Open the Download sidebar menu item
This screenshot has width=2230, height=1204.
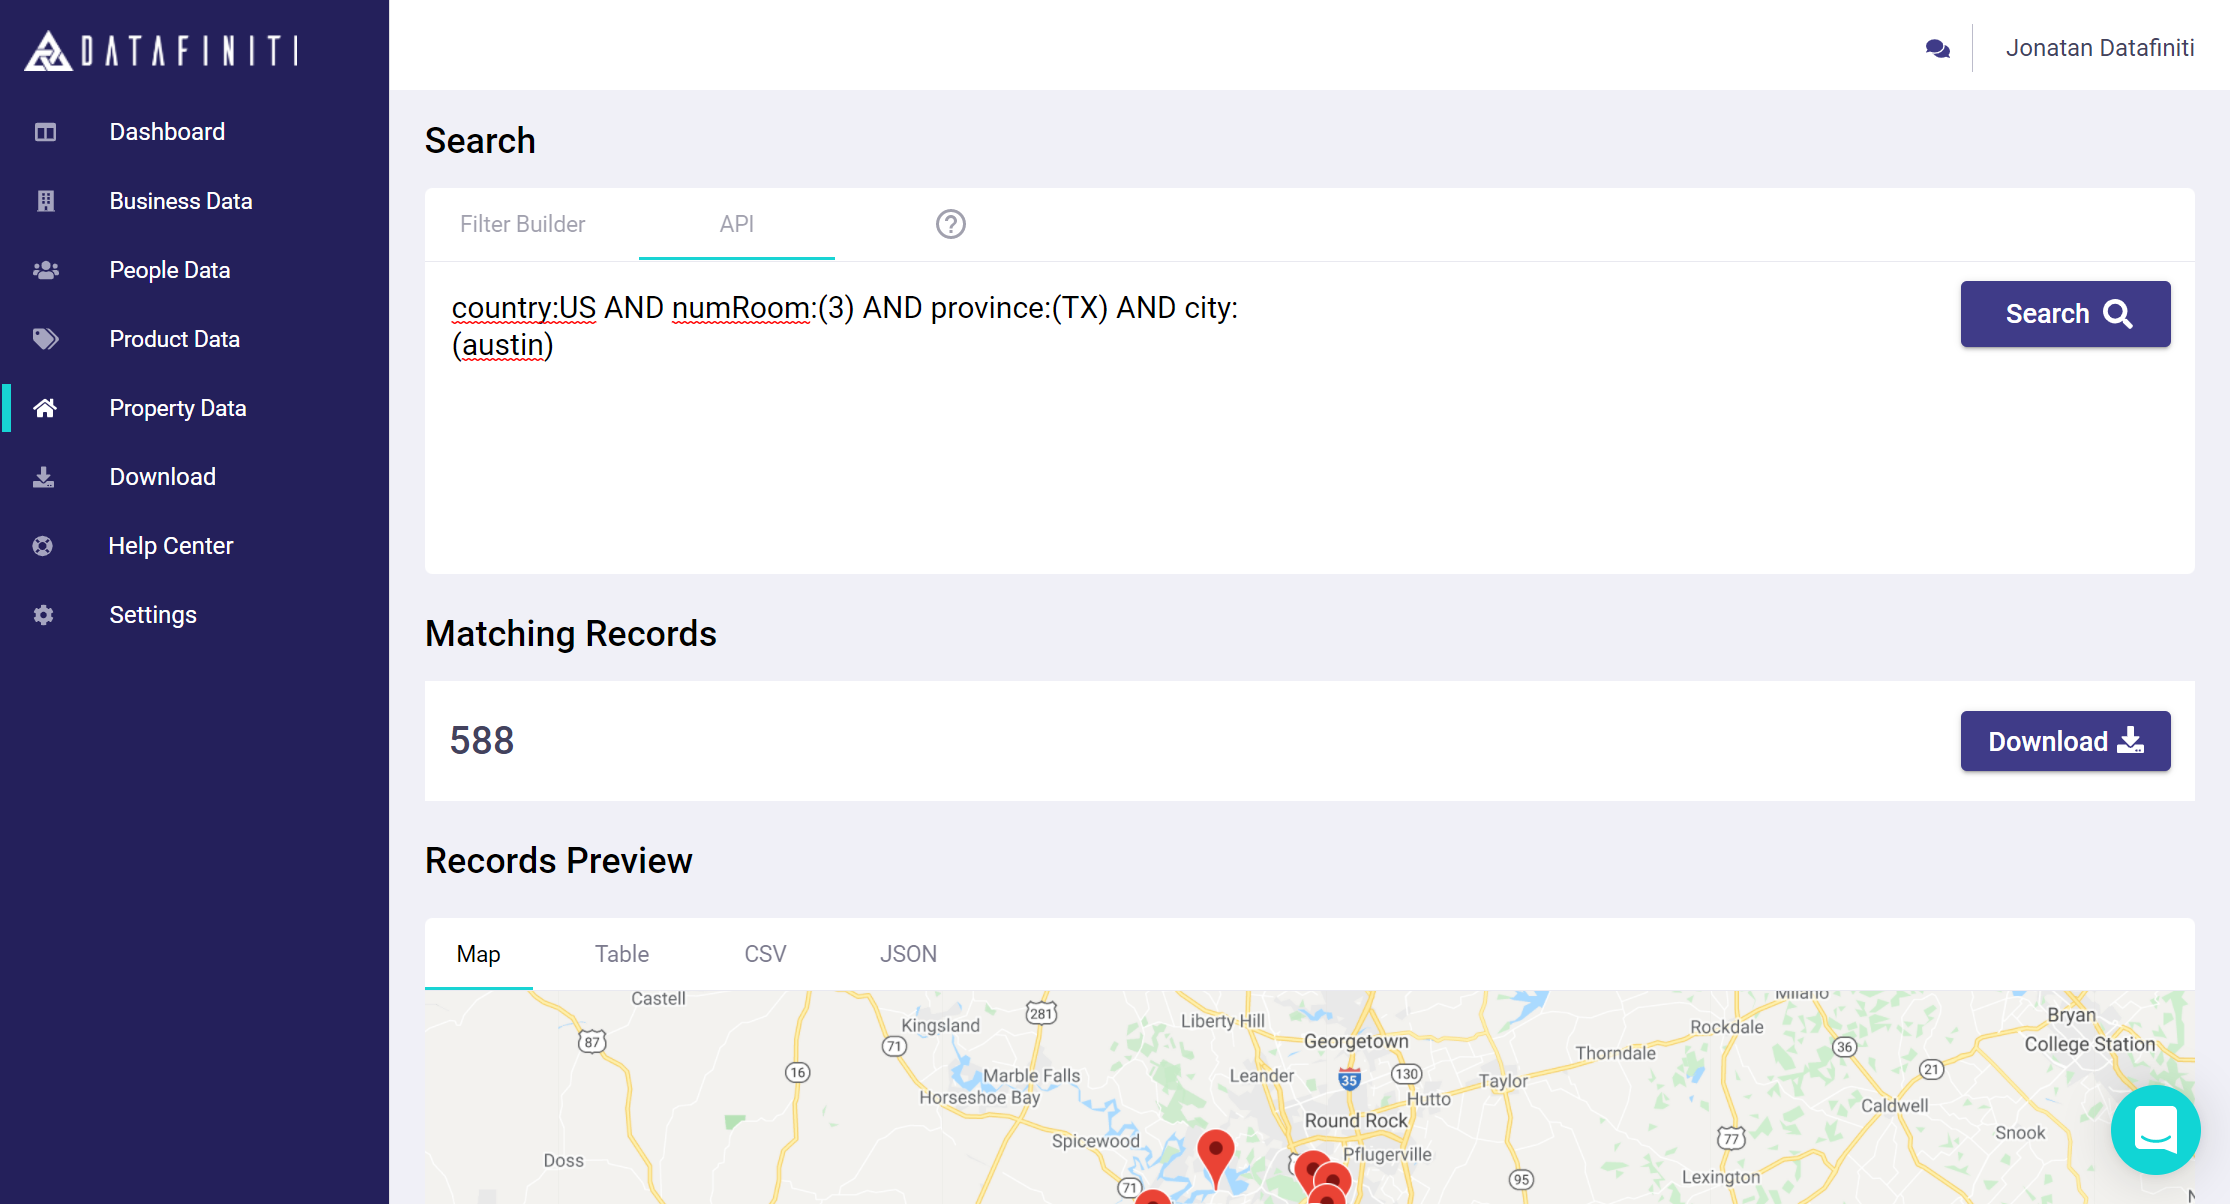162,477
